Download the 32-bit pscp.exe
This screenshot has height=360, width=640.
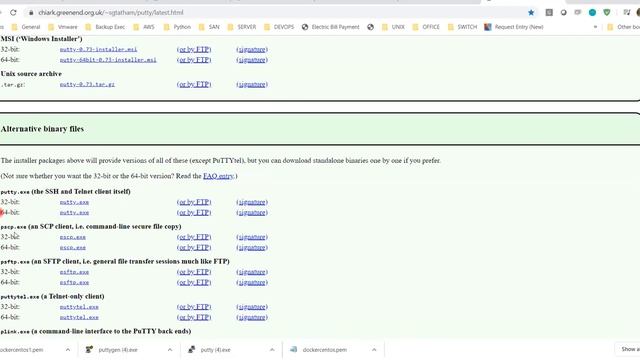(x=73, y=237)
